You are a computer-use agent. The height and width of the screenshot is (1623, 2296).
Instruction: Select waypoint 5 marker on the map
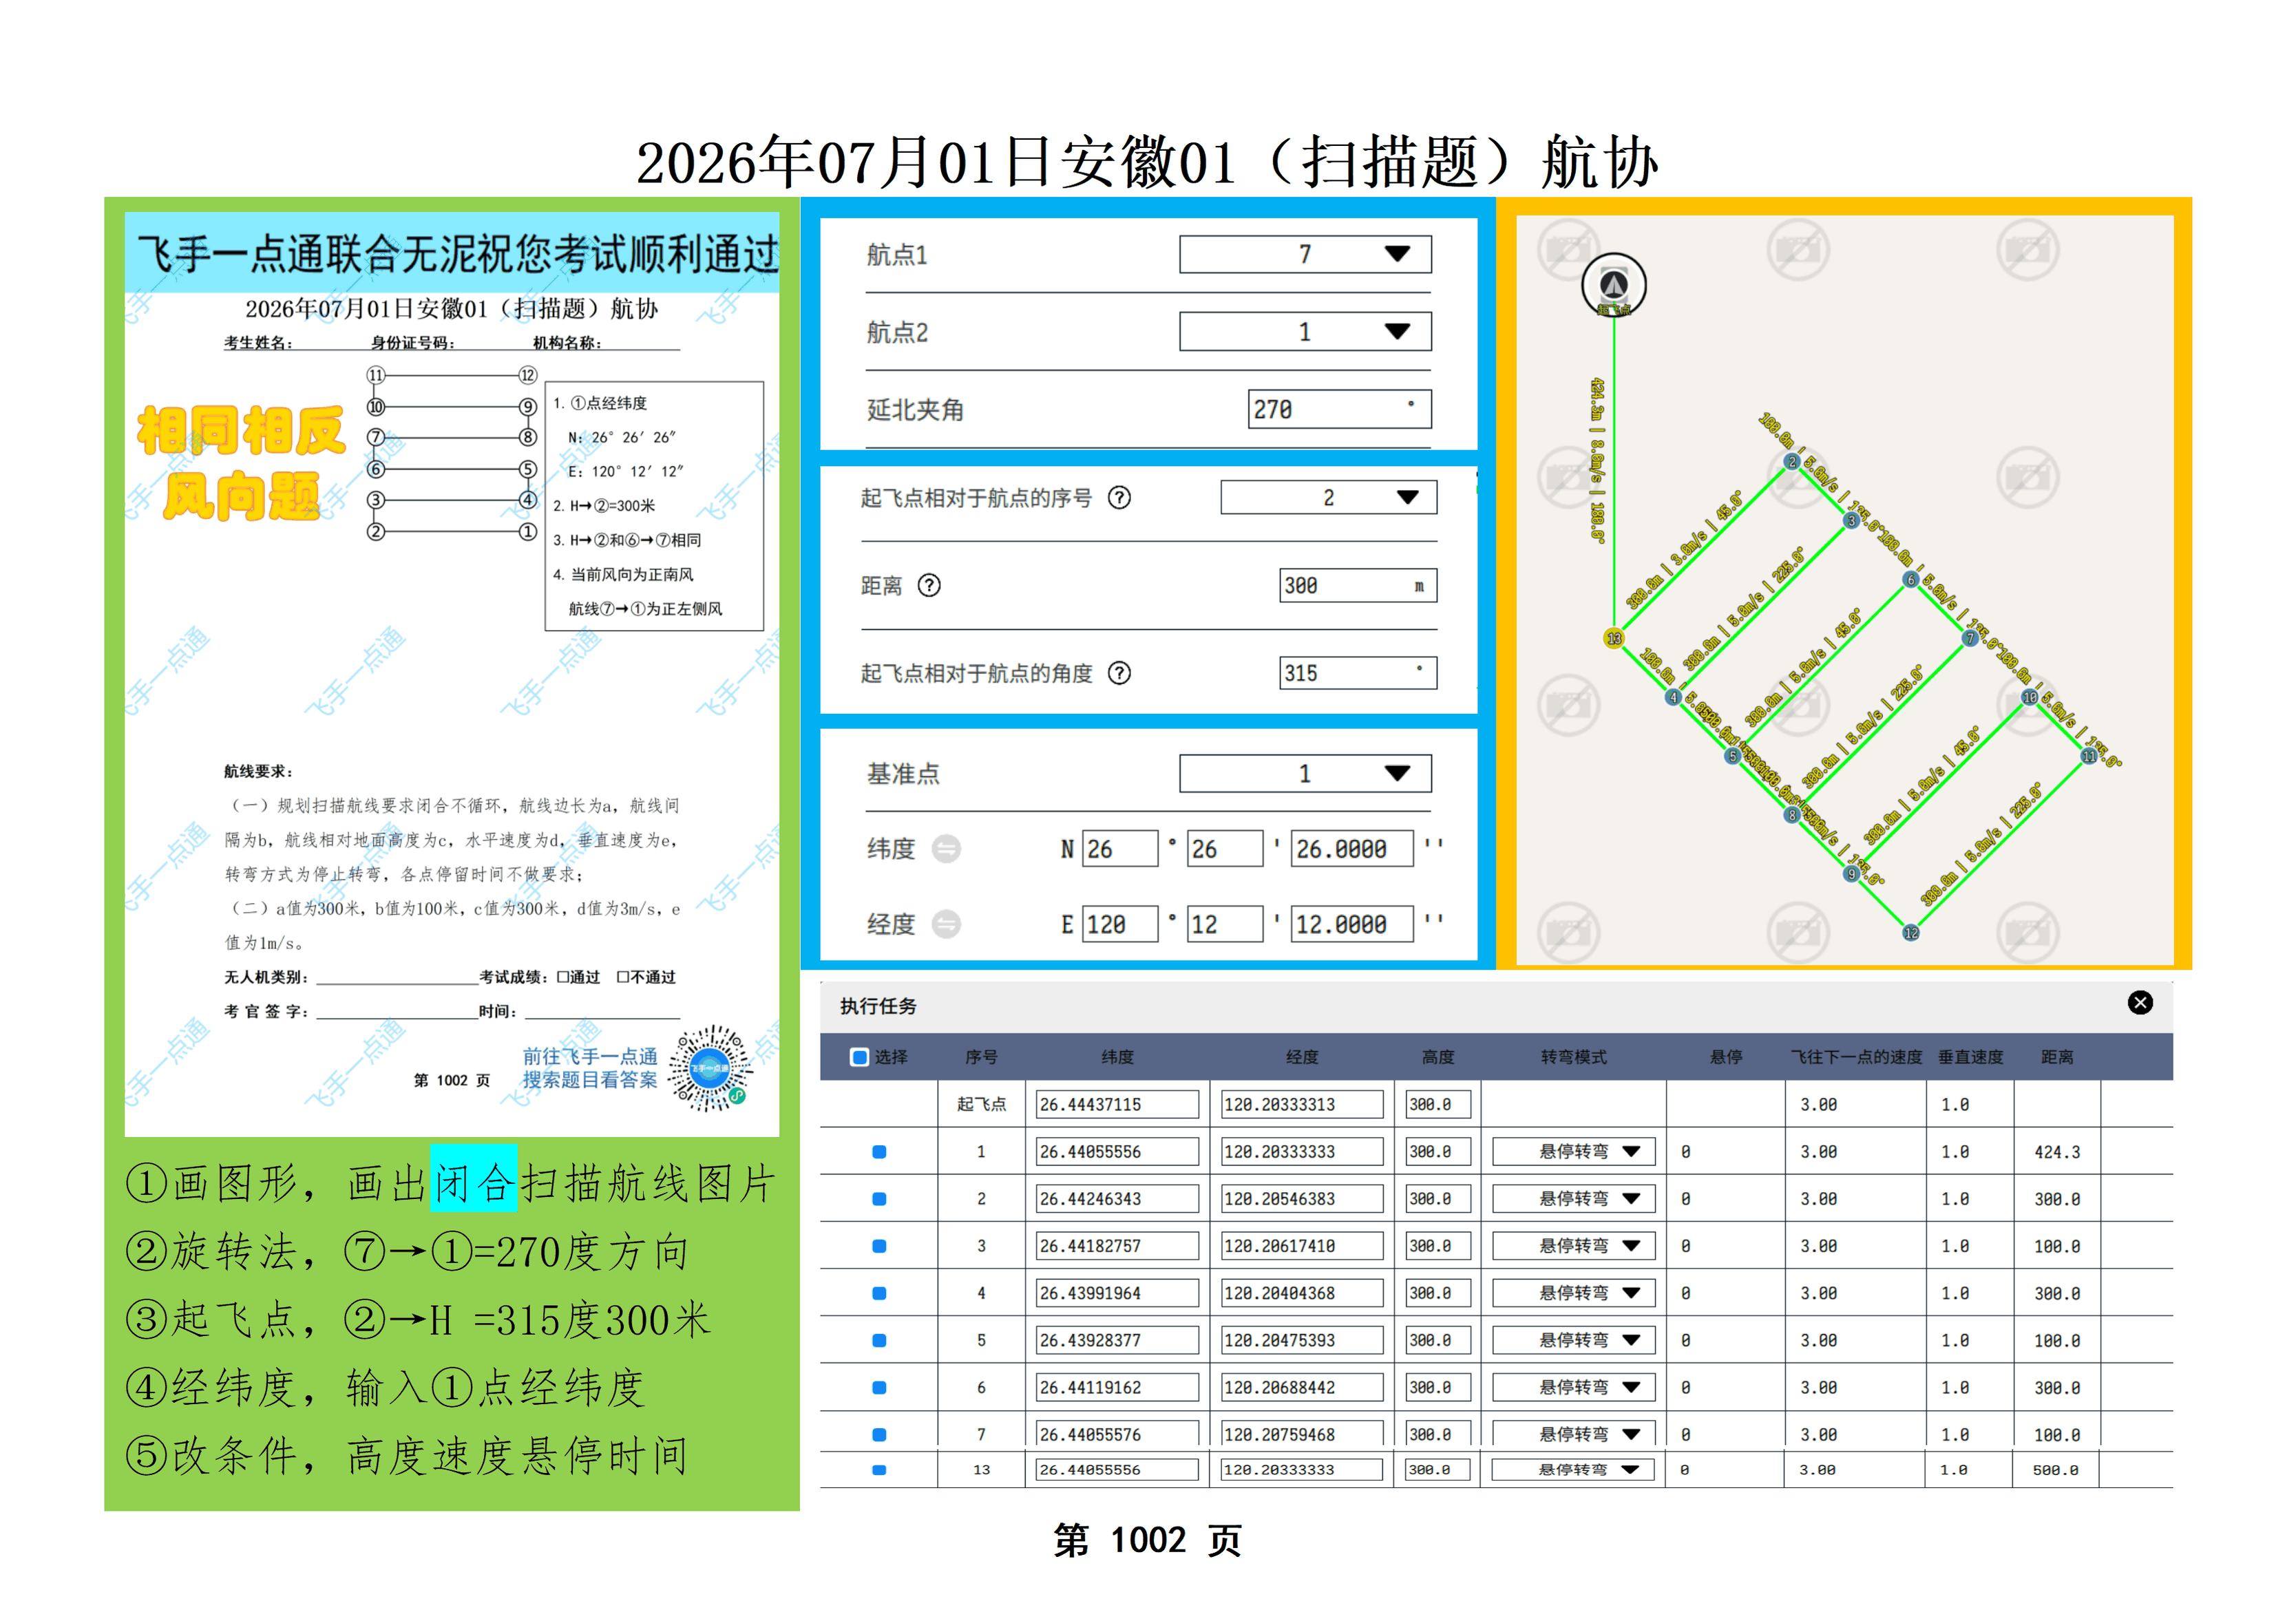click(1732, 756)
